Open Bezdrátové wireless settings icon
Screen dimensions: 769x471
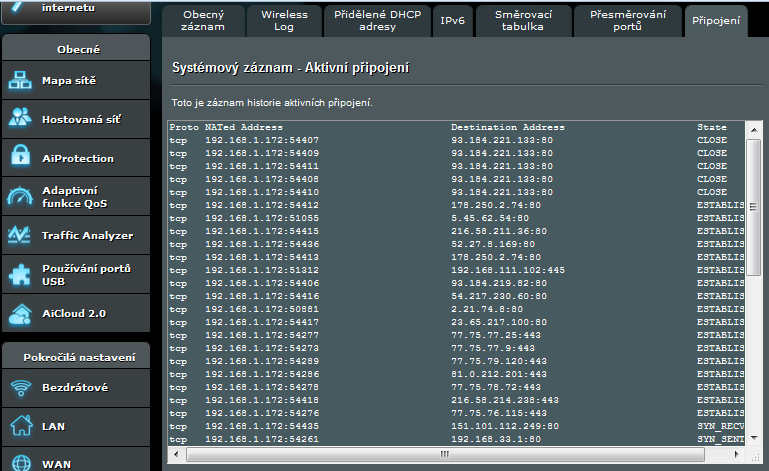pos(21,387)
